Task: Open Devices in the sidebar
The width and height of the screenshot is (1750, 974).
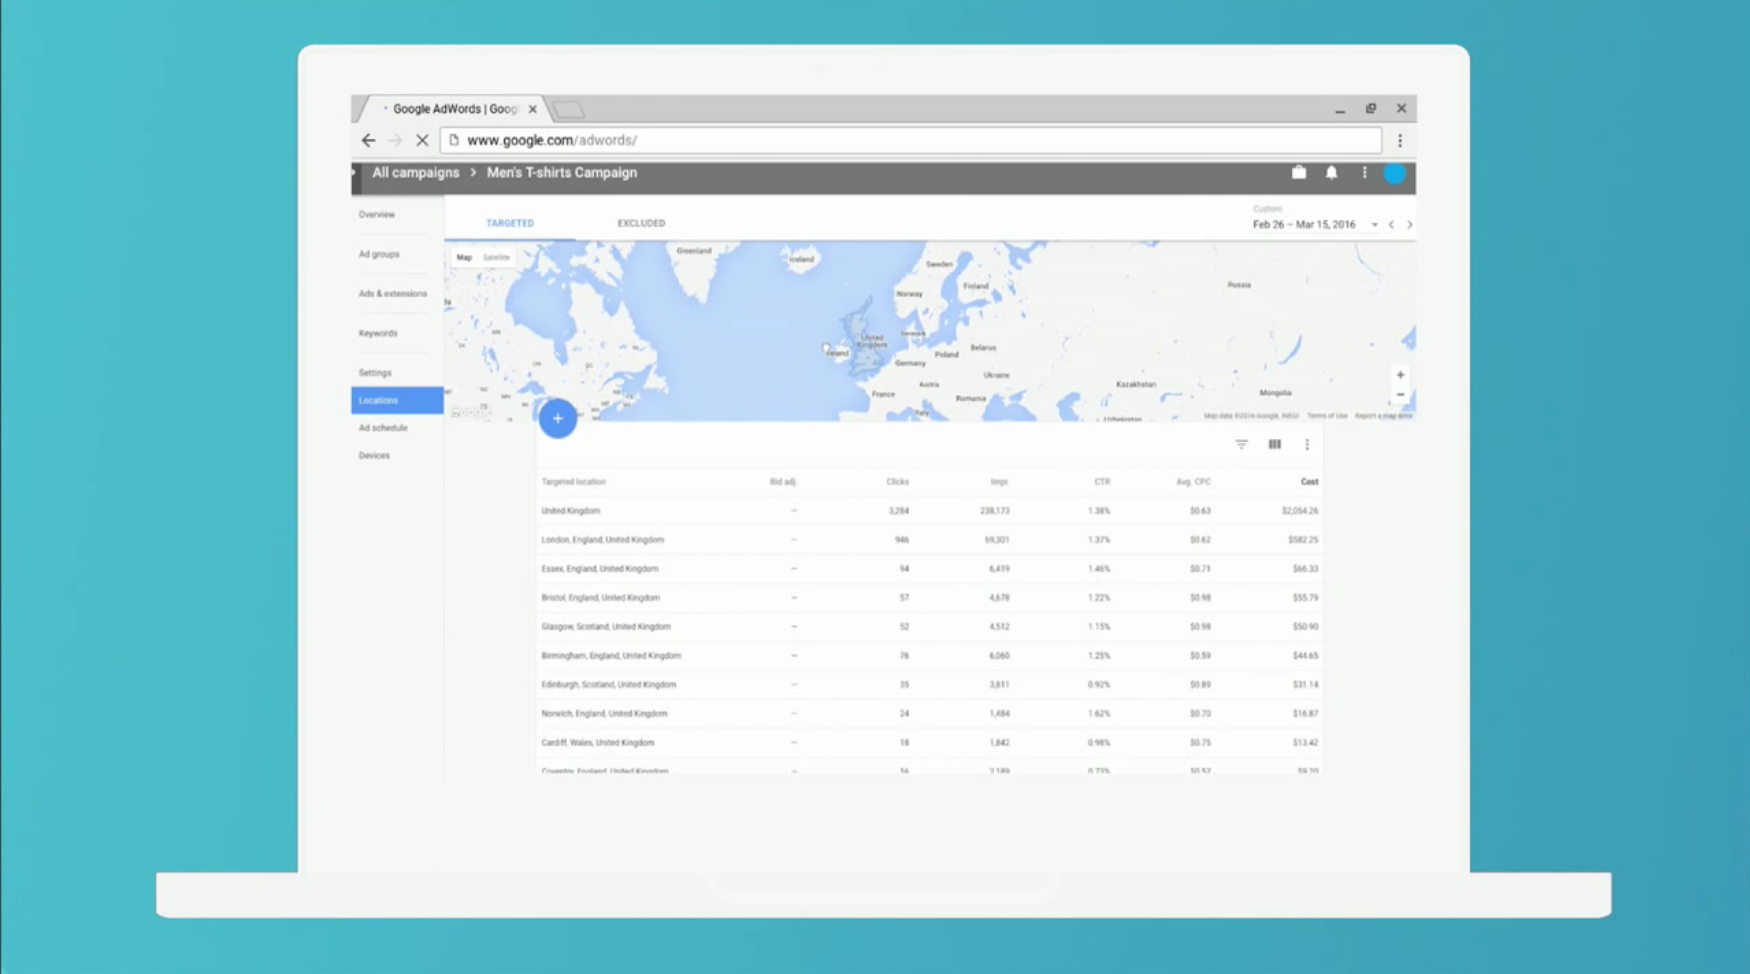Action: (374, 455)
